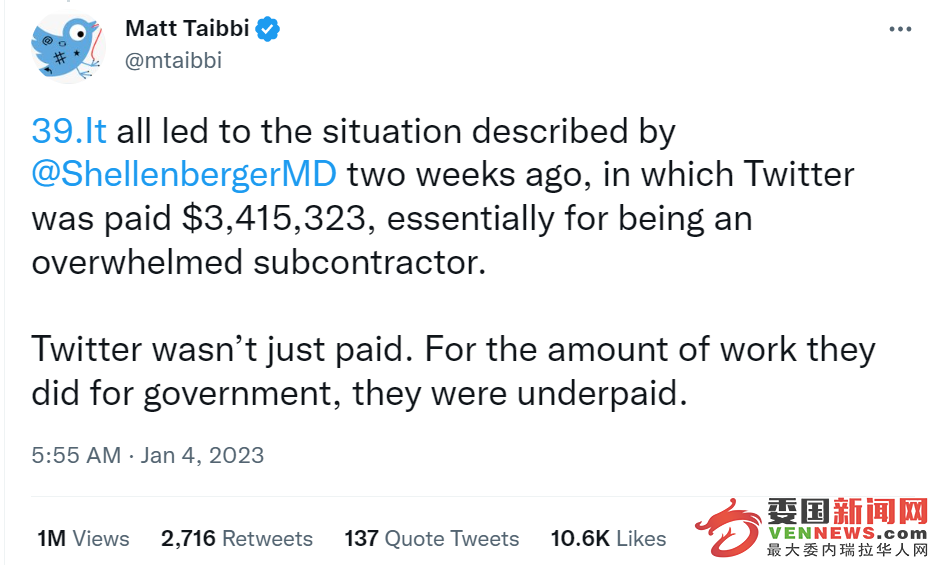
Task: Click the Matt Taibbi display name
Action: [x=187, y=28]
